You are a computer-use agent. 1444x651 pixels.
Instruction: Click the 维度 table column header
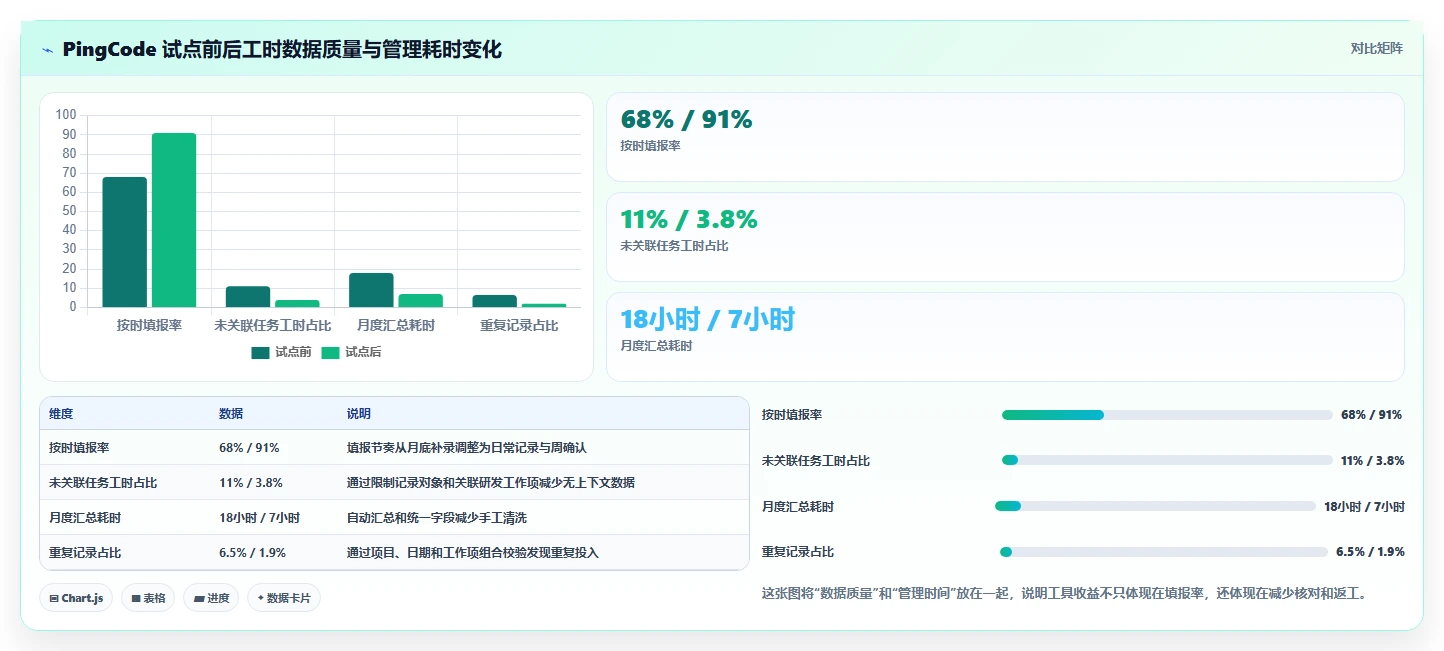click(x=61, y=414)
